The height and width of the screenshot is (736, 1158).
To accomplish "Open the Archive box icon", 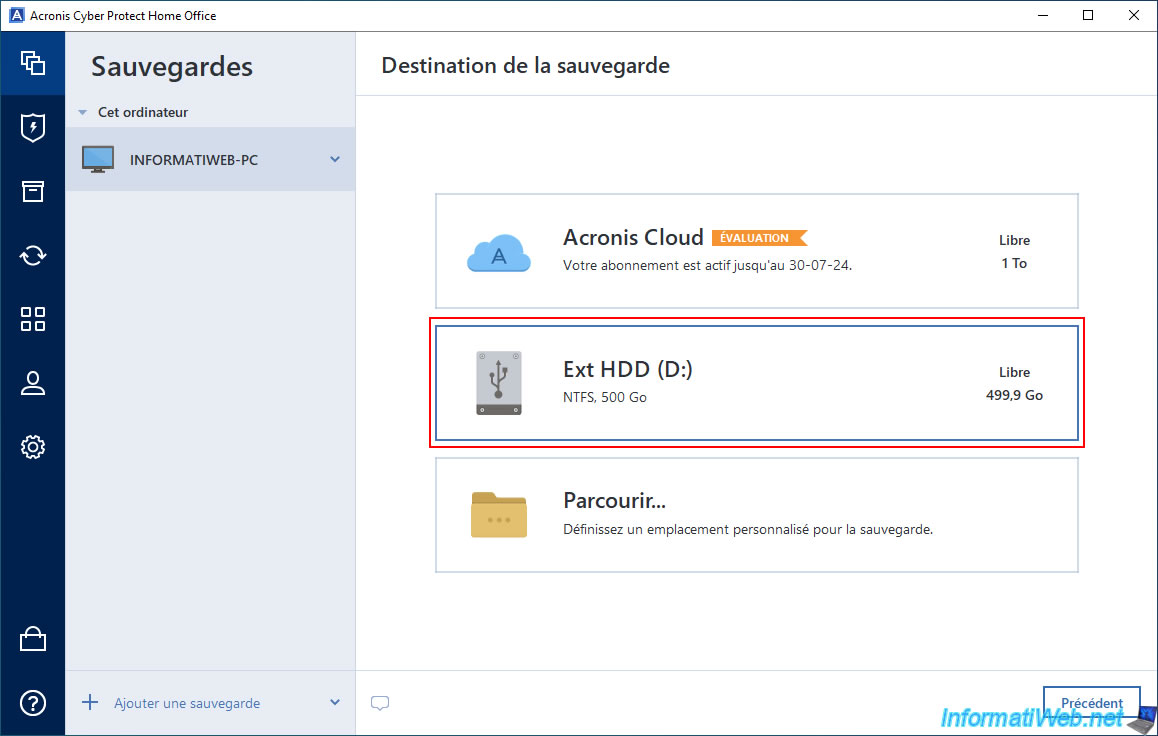I will (x=32, y=191).
